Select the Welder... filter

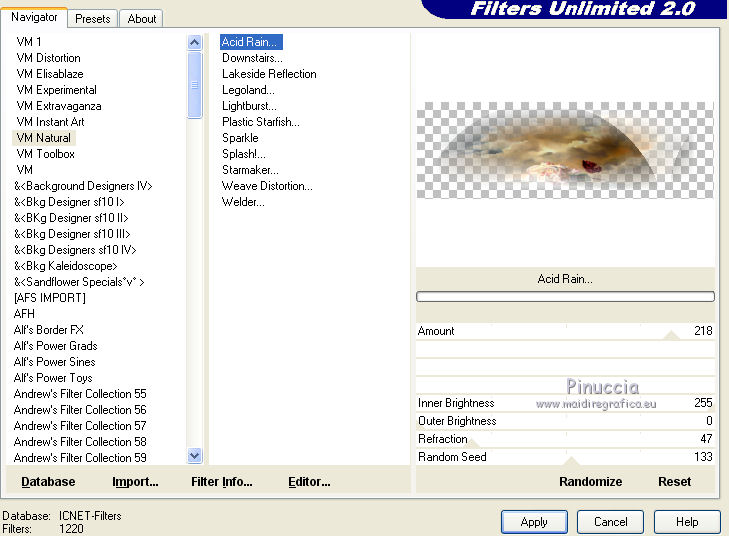pyautogui.click(x=243, y=202)
